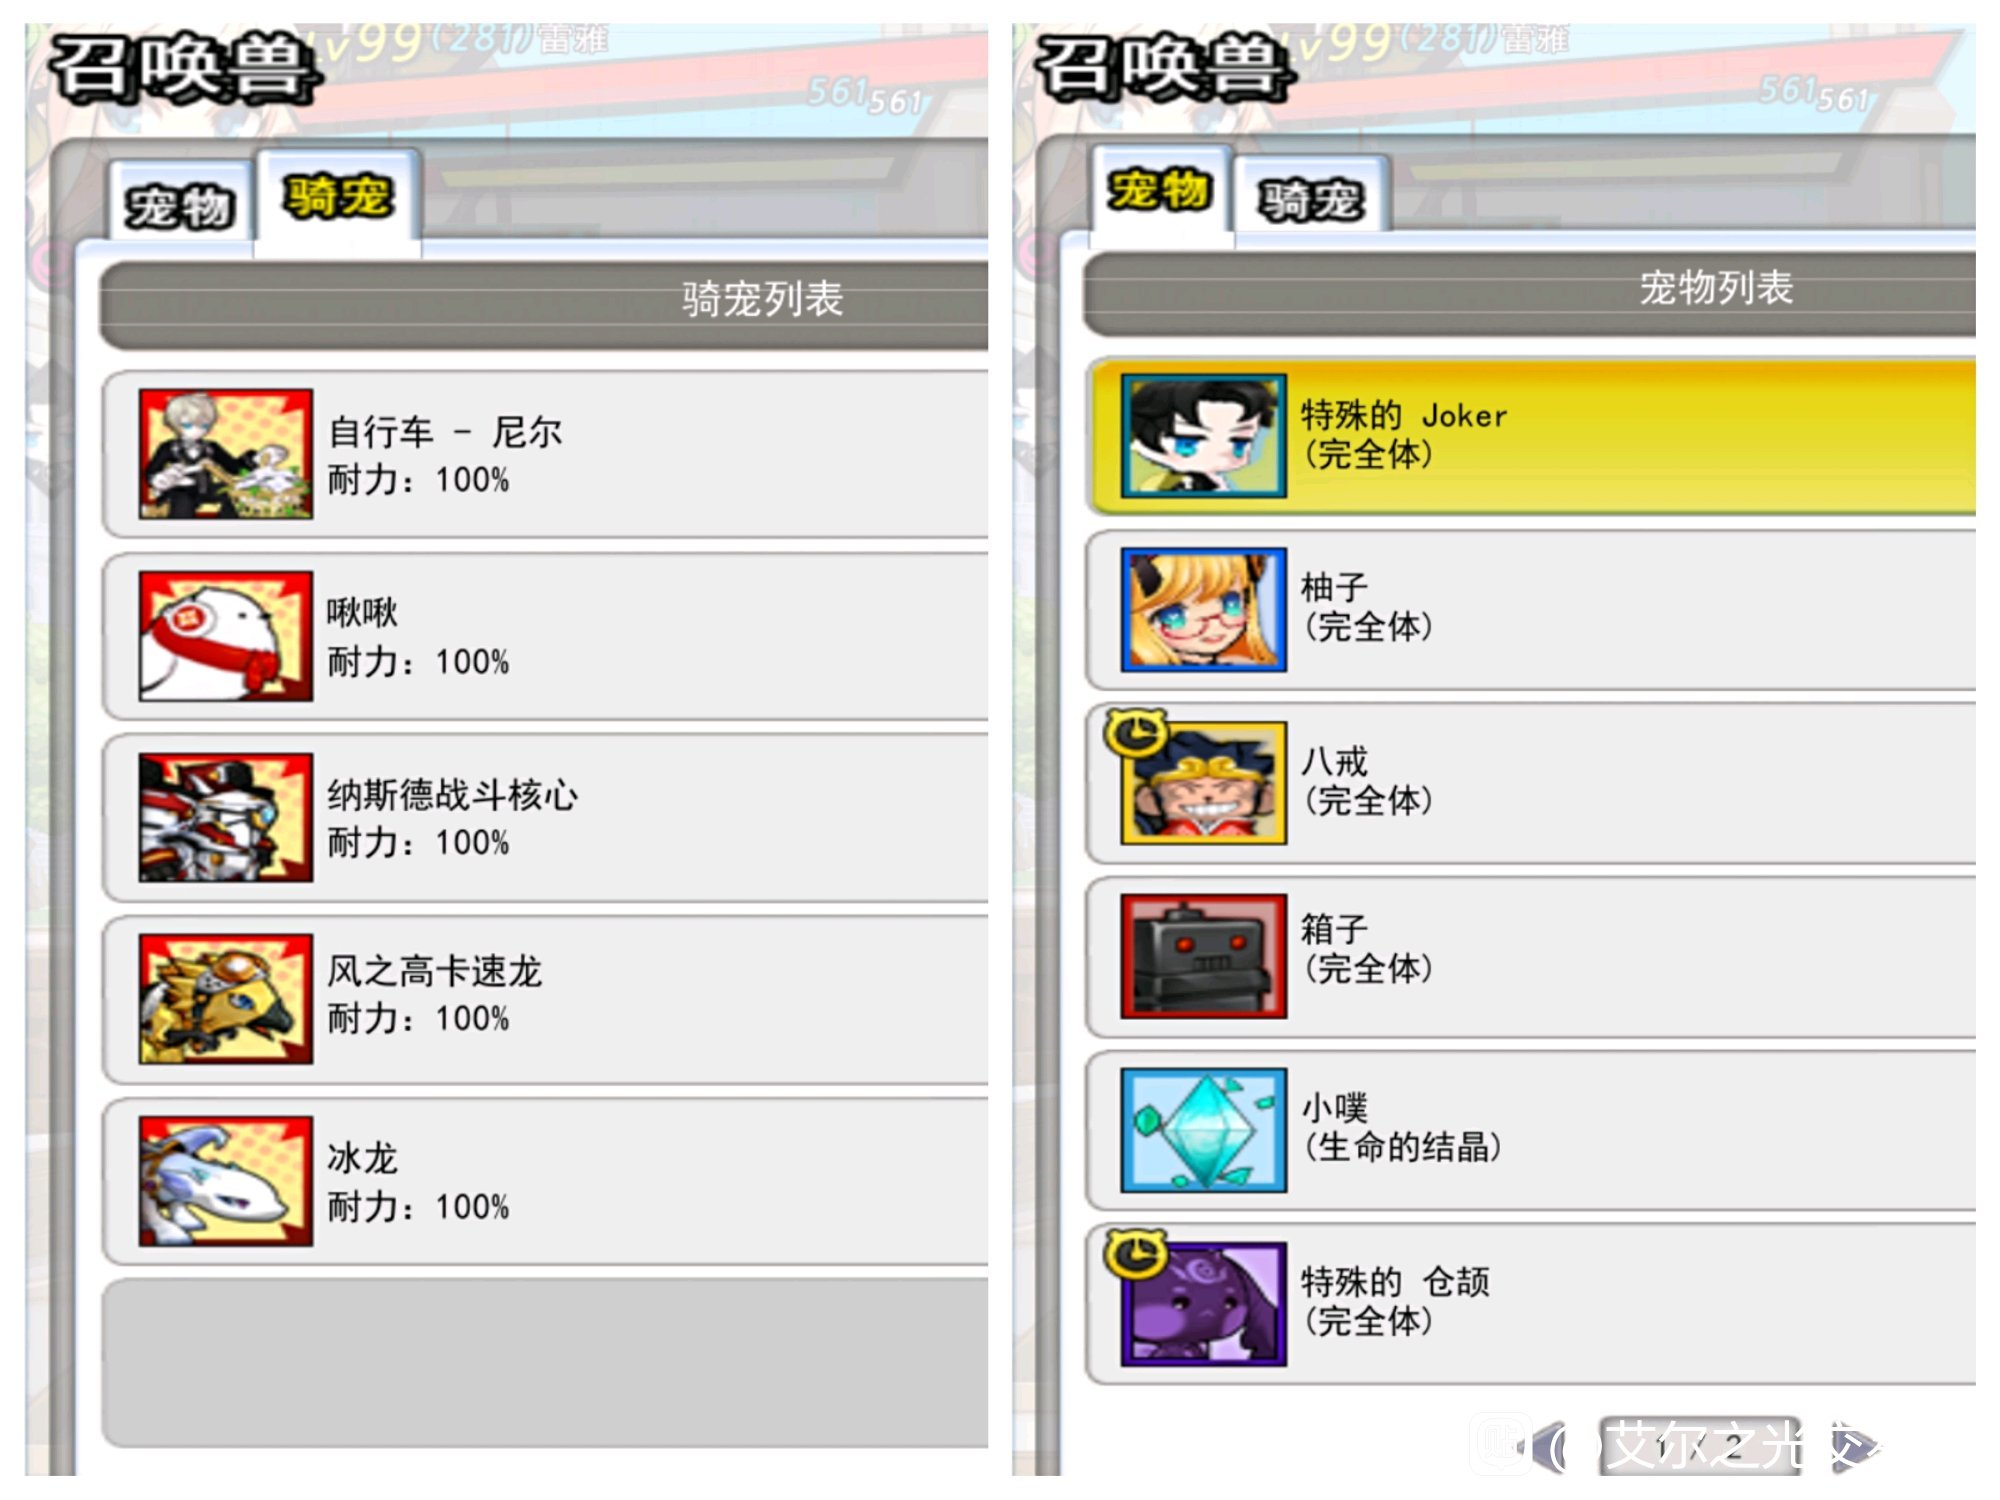Open the 骑宠 tab in right panel
Viewport: 2000px width, 1500px height.
click(x=1311, y=198)
